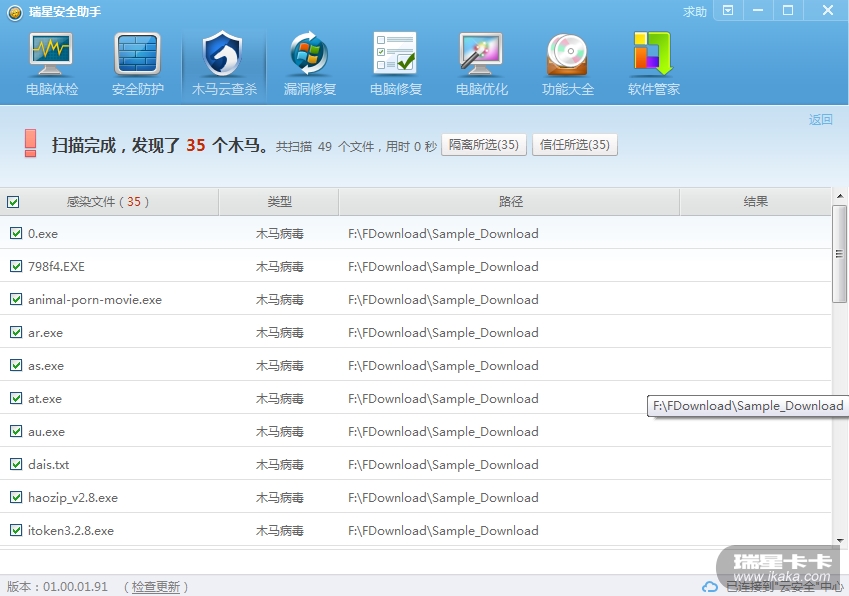Click the 隔离所选(35) quarantine button
The width and height of the screenshot is (849, 596).
[484, 145]
